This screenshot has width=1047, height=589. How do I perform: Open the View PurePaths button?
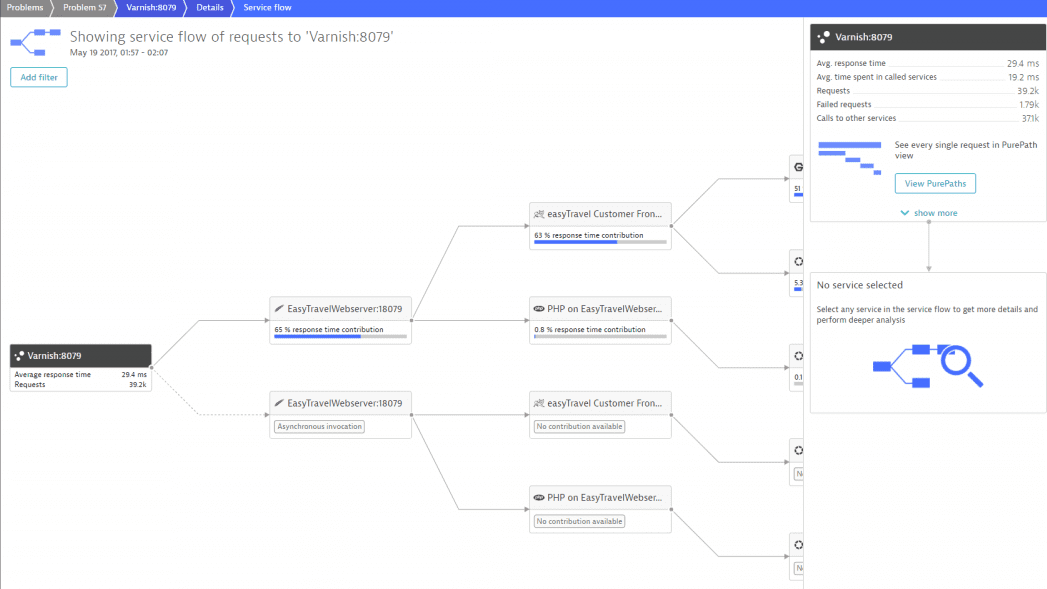[935, 184]
